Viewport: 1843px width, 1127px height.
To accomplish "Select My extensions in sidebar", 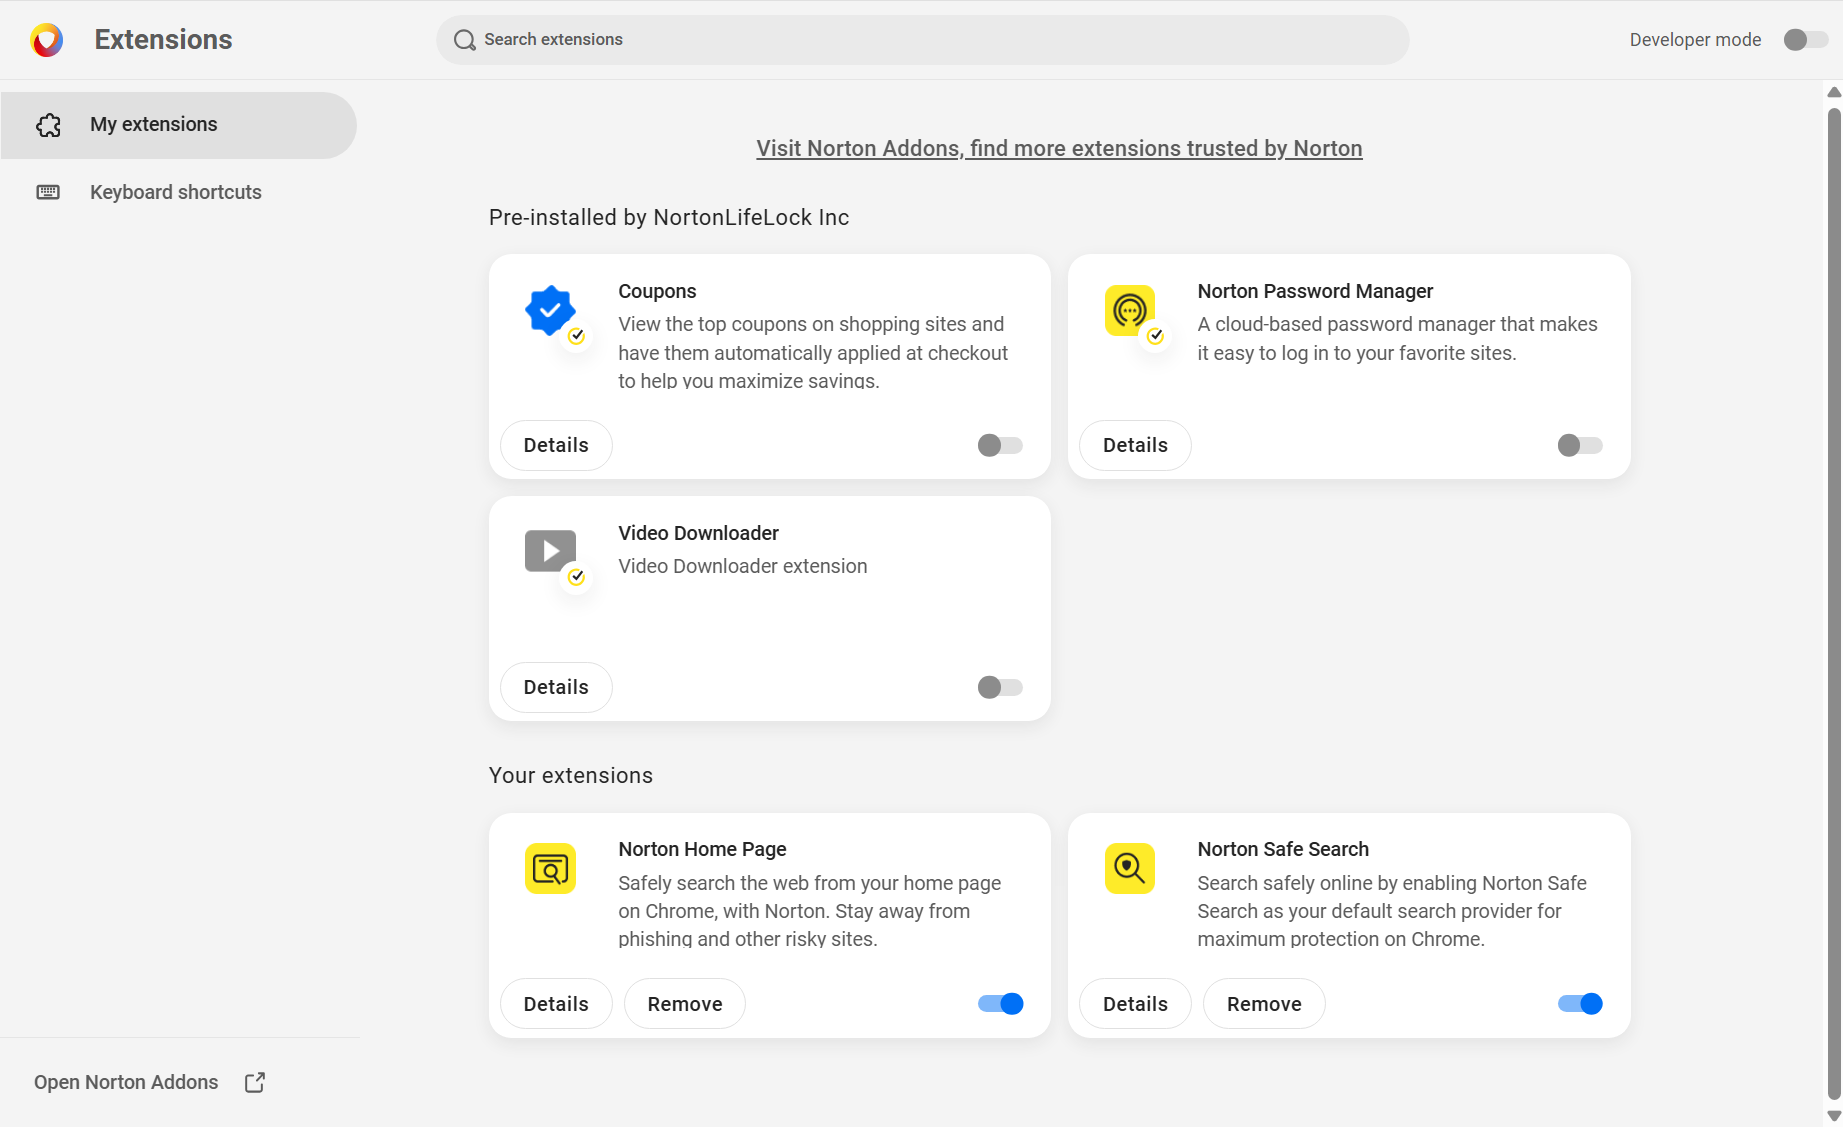I will [178, 125].
